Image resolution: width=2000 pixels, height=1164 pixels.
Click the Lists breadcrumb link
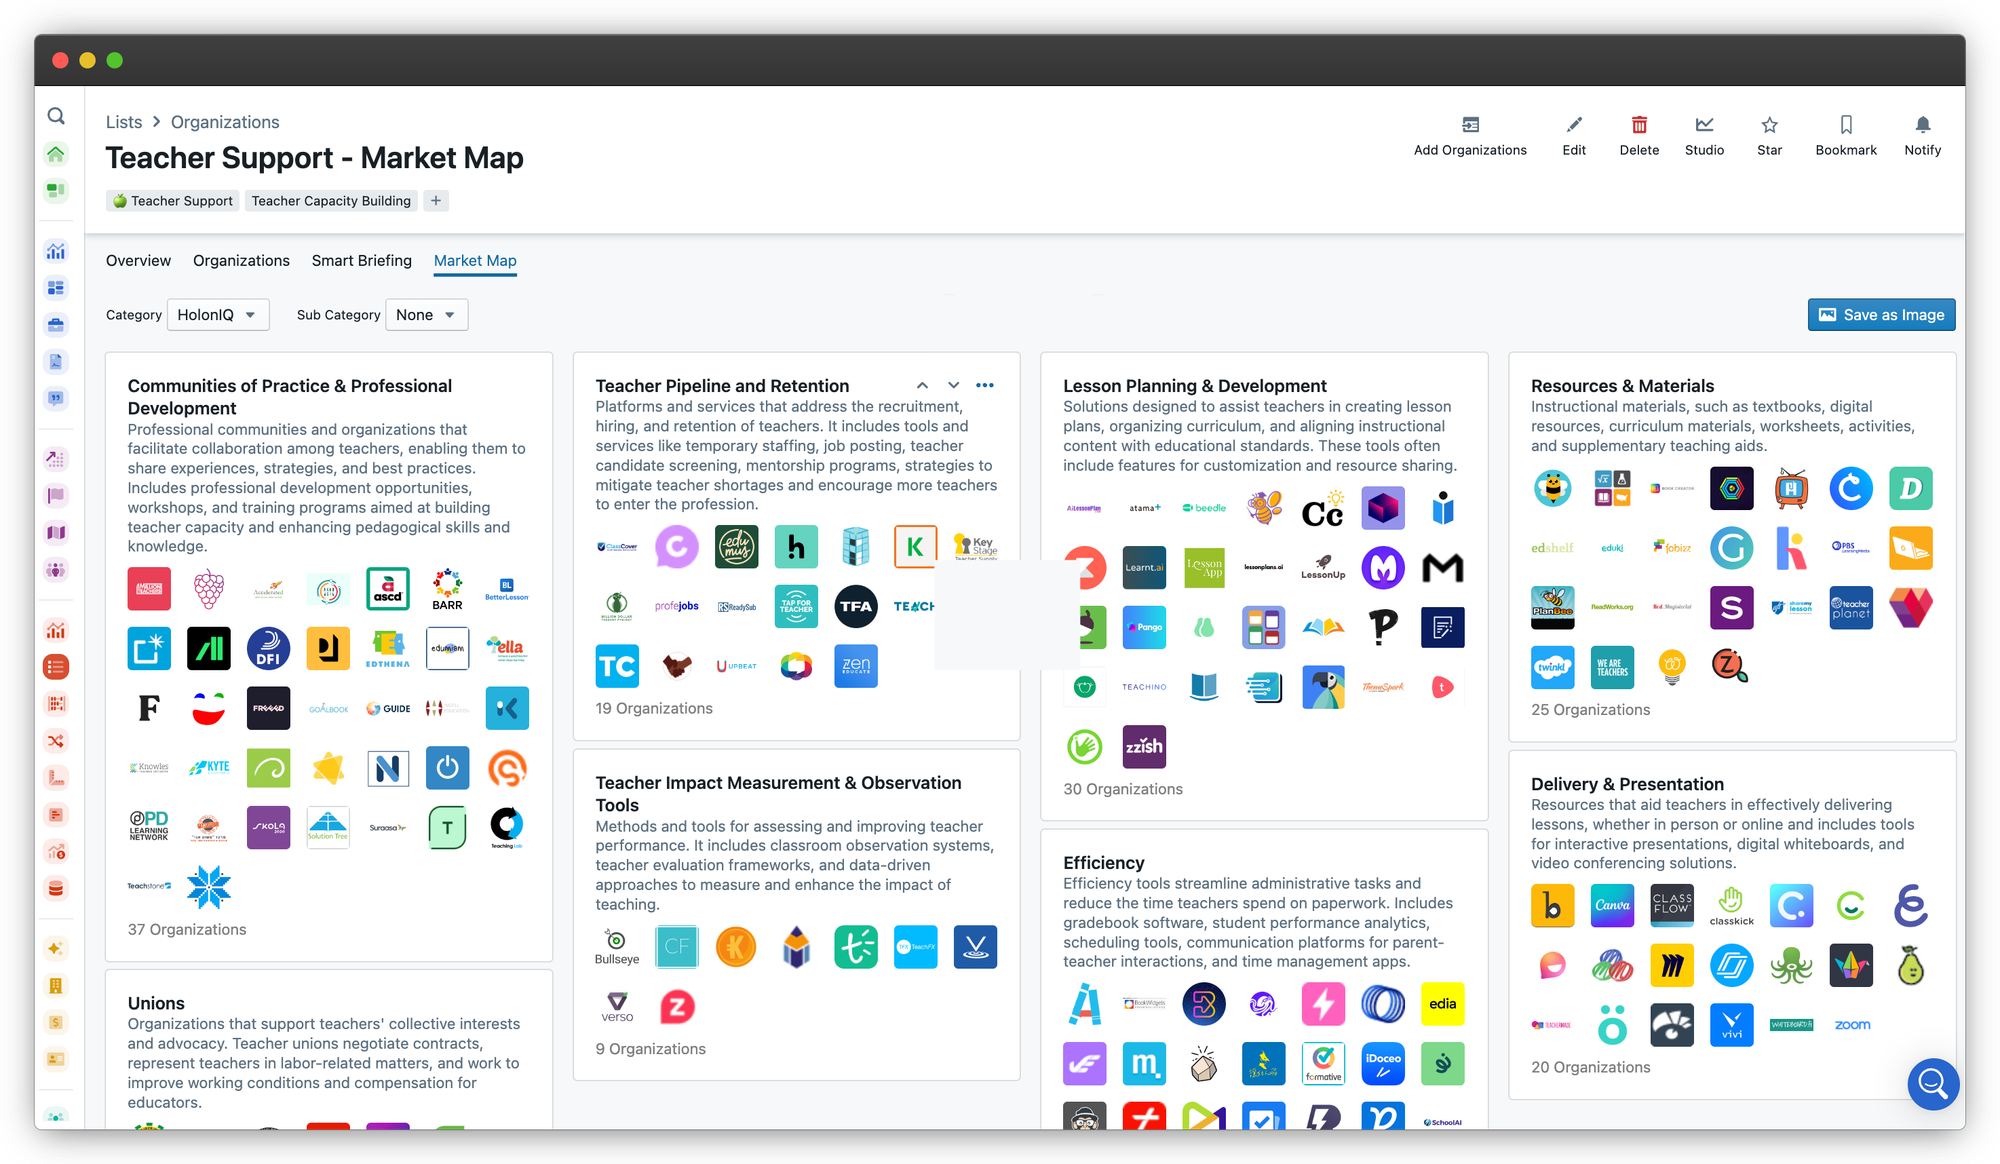click(x=124, y=122)
